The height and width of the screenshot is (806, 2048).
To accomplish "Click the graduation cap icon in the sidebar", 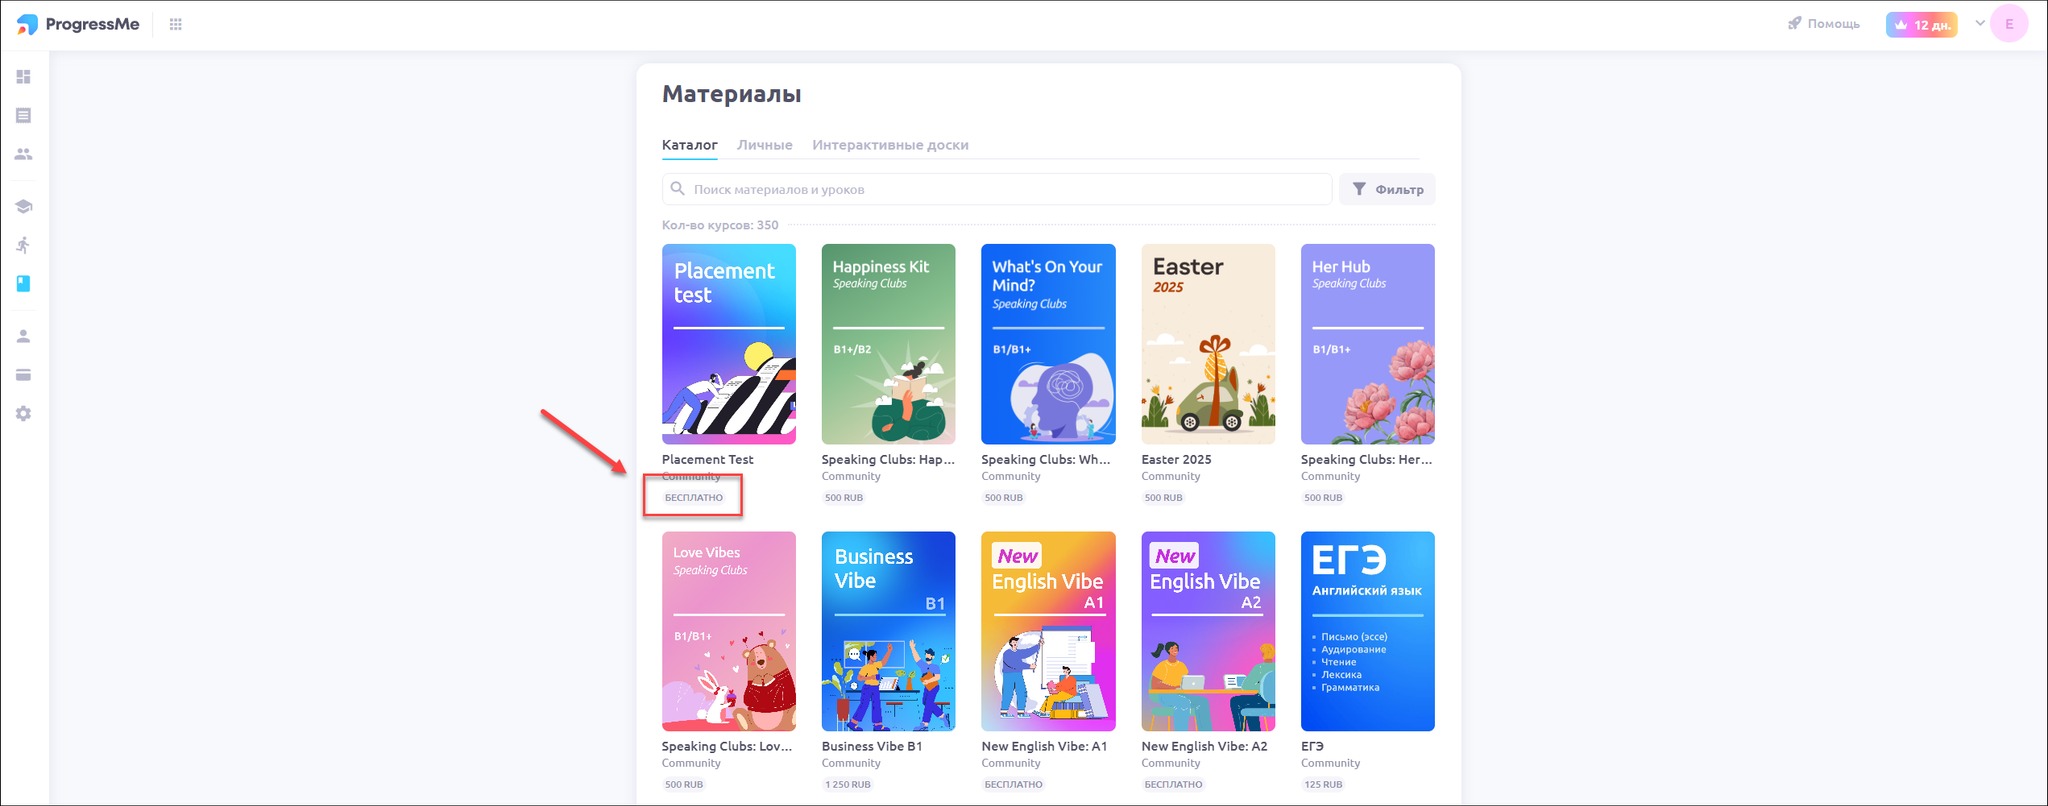I will pyautogui.click(x=24, y=206).
